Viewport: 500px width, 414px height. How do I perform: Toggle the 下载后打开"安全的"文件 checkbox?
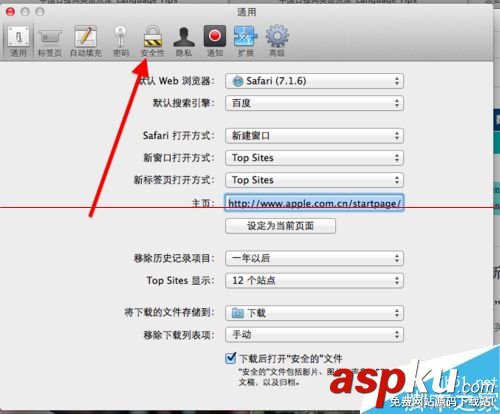[230, 358]
